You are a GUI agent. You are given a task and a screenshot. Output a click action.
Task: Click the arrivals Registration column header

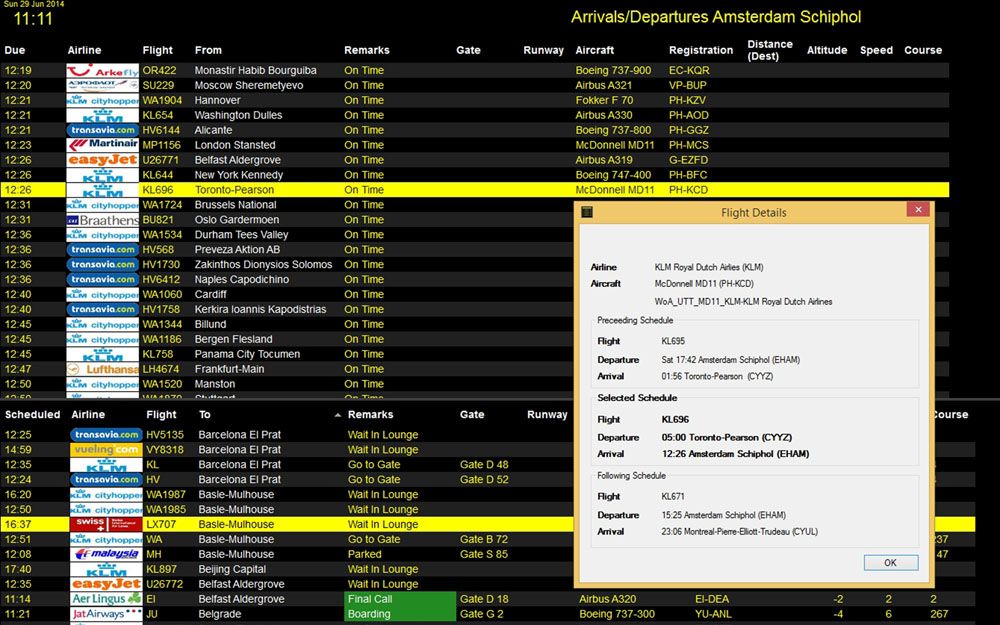pyautogui.click(x=700, y=50)
